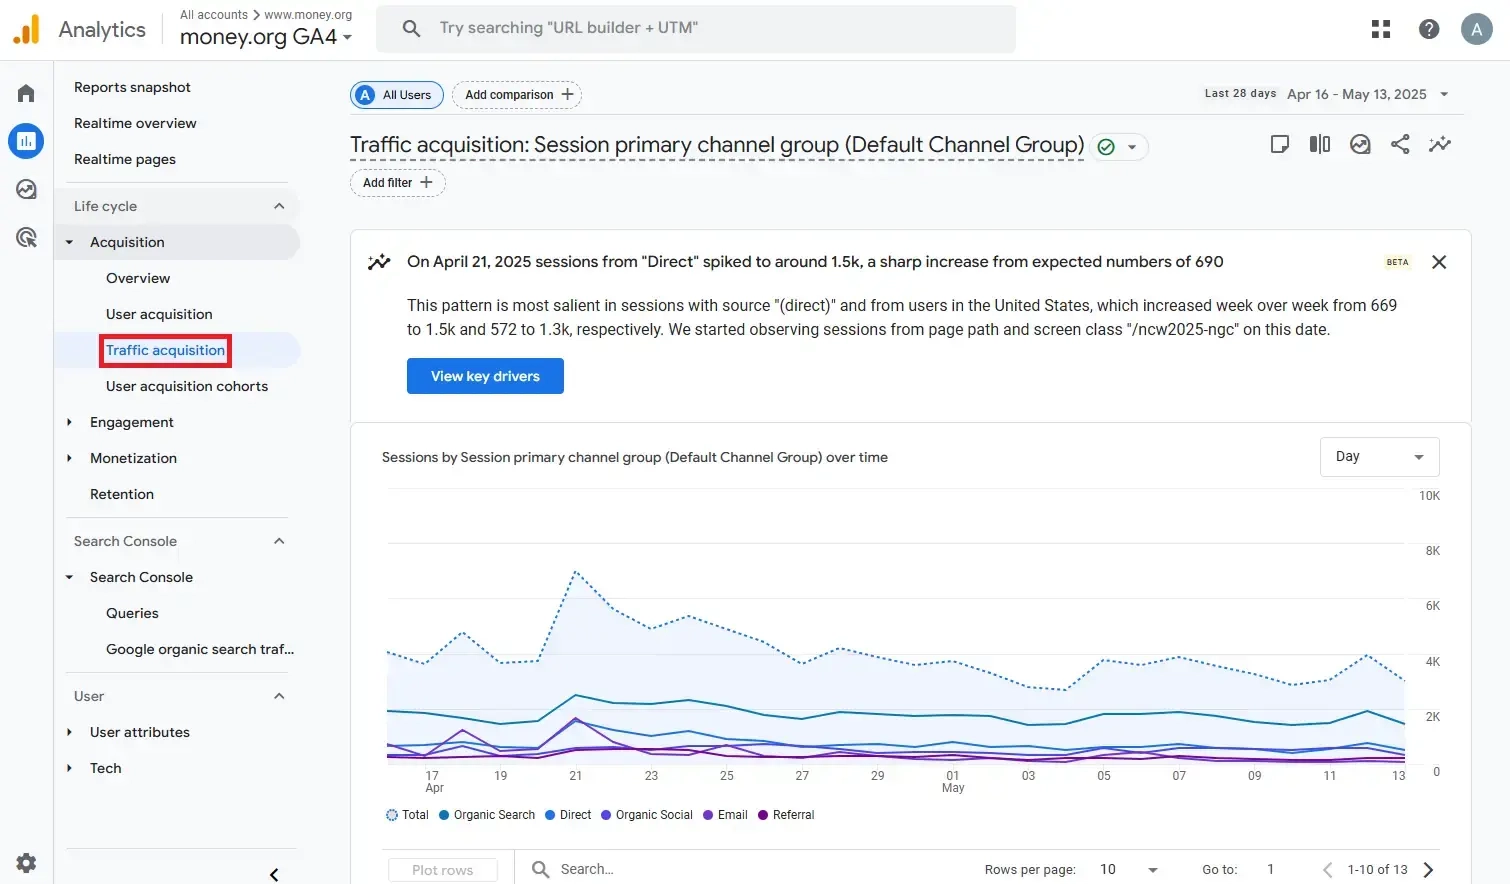Open Admin settings gear icon

point(26,862)
